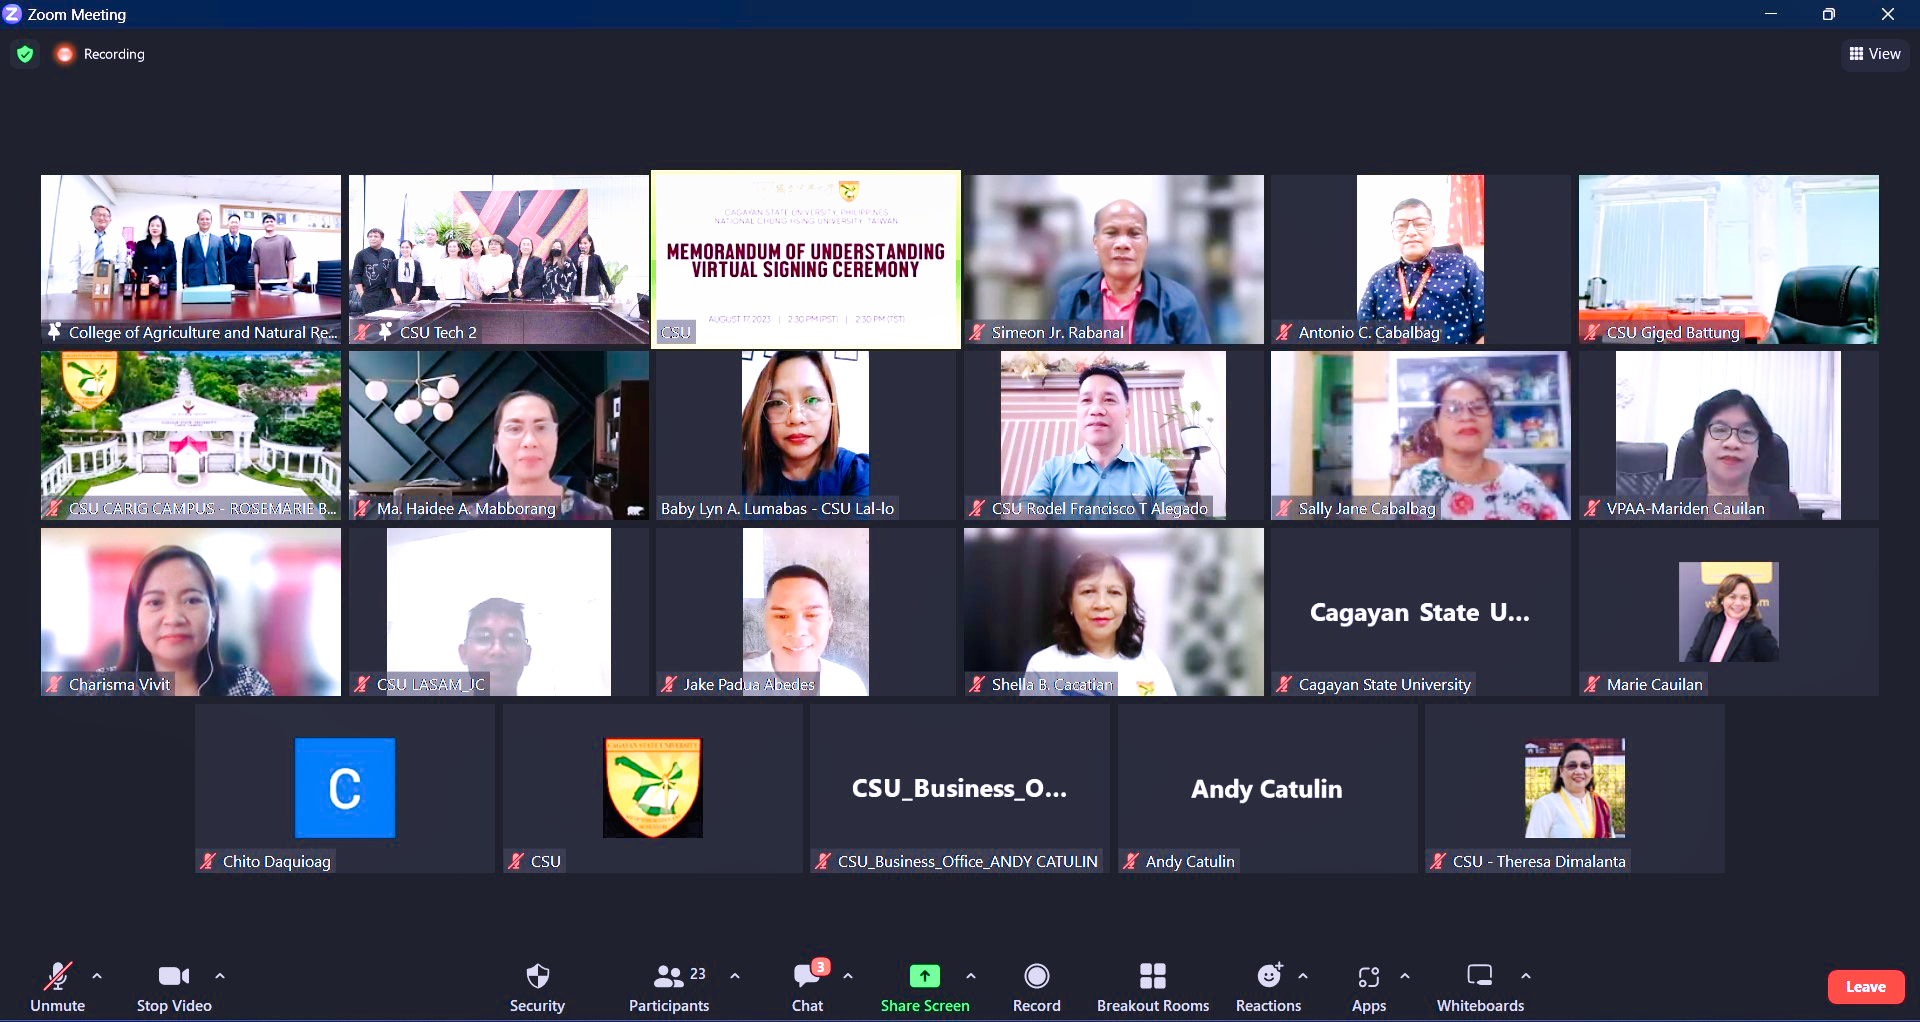
Task: Click the Andy Catulin tile
Action: click(x=1268, y=788)
